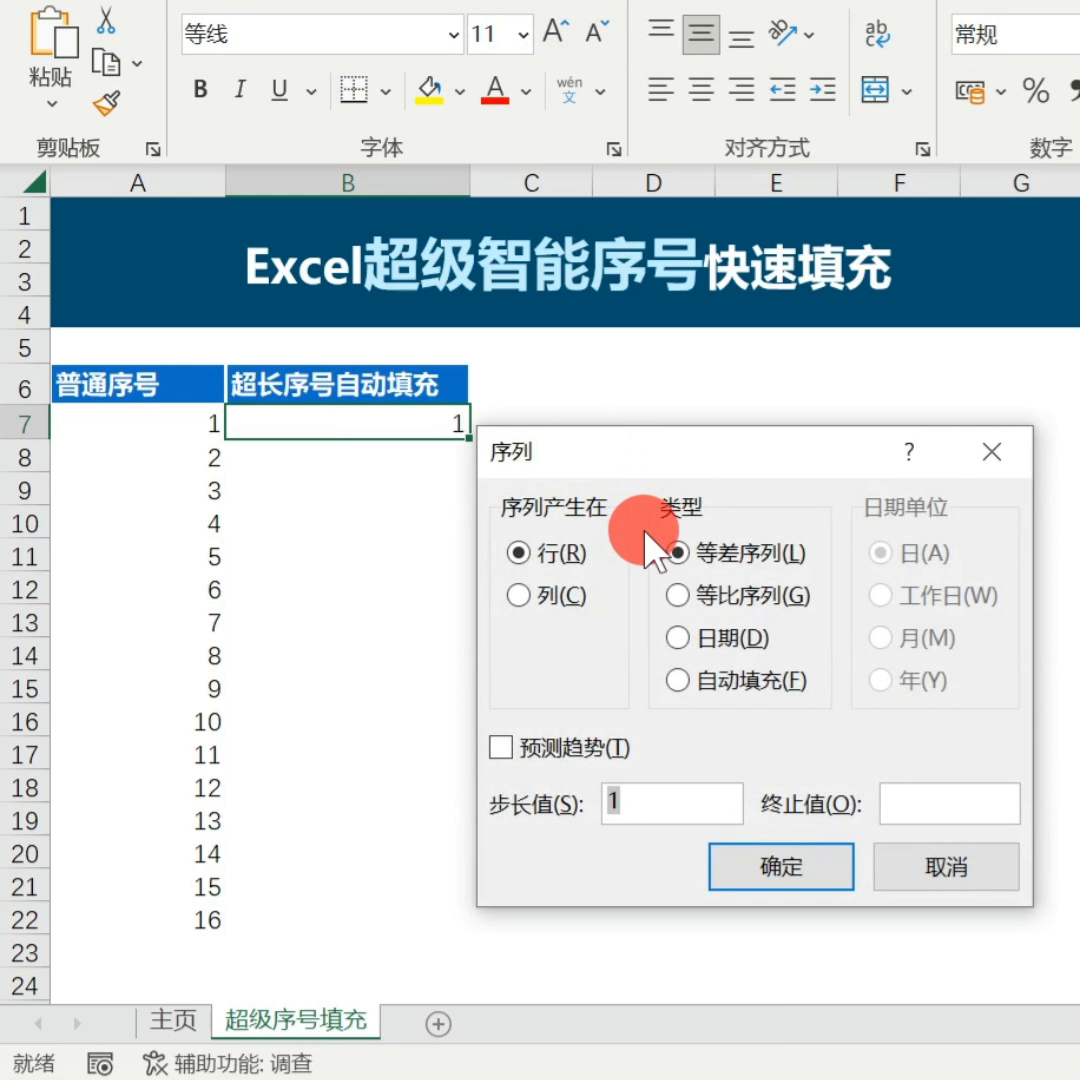The height and width of the screenshot is (1080, 1080).
Task: Select the 日期(D) radio button
Action: pos(678,638)
